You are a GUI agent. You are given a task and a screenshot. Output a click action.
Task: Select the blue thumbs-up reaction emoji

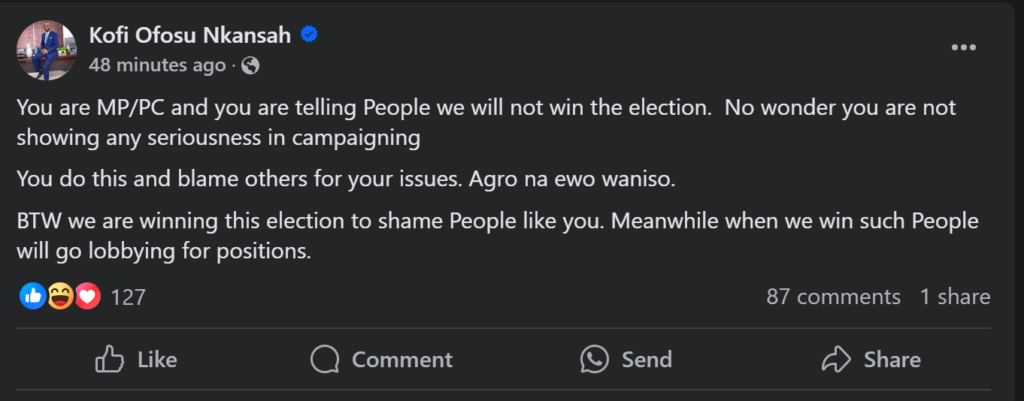coord(32,296)
